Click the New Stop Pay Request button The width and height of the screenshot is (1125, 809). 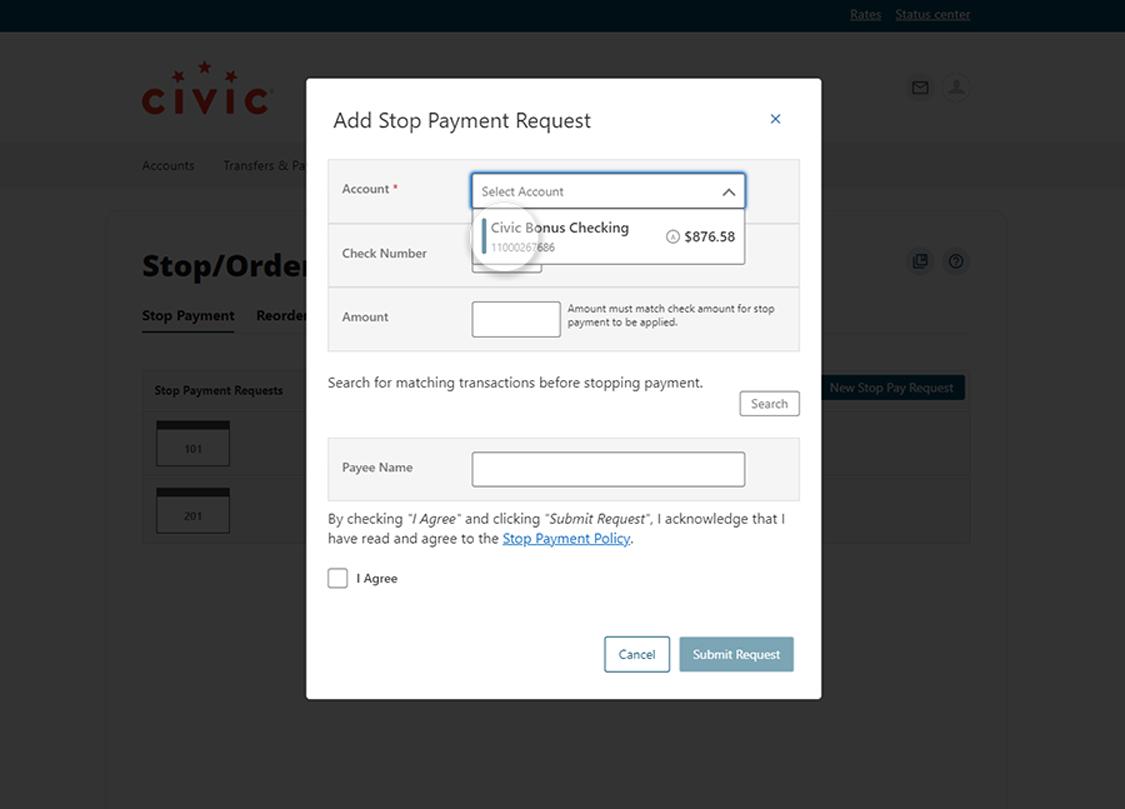[892, 388]
